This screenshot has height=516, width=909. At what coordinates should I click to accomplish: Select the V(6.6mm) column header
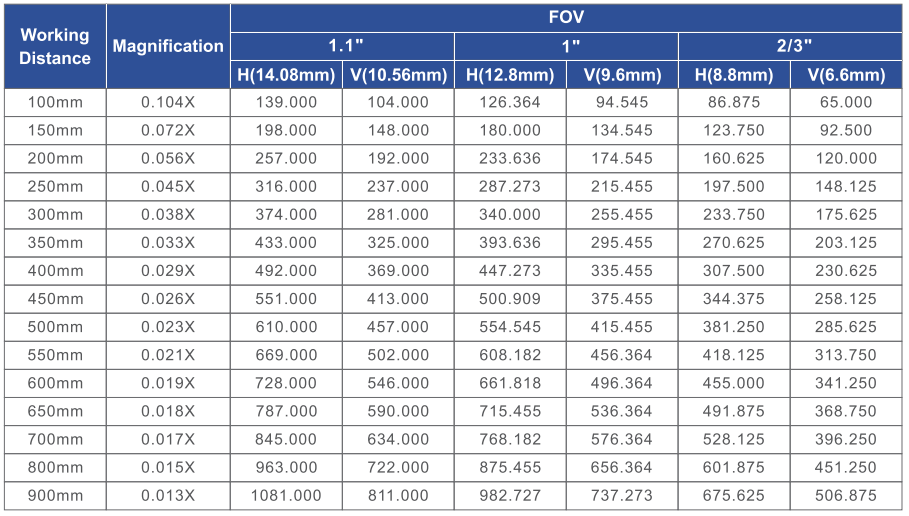[x=846, y=75]
